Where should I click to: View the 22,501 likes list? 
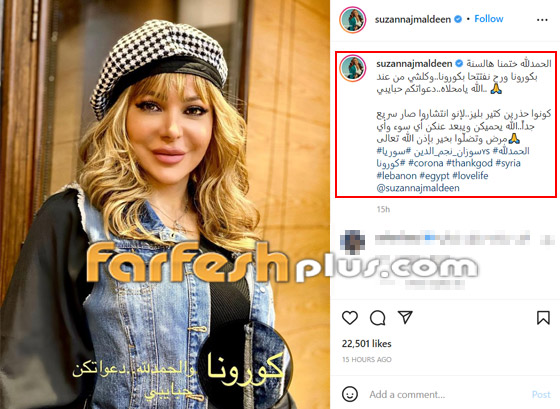click(366, 344)
